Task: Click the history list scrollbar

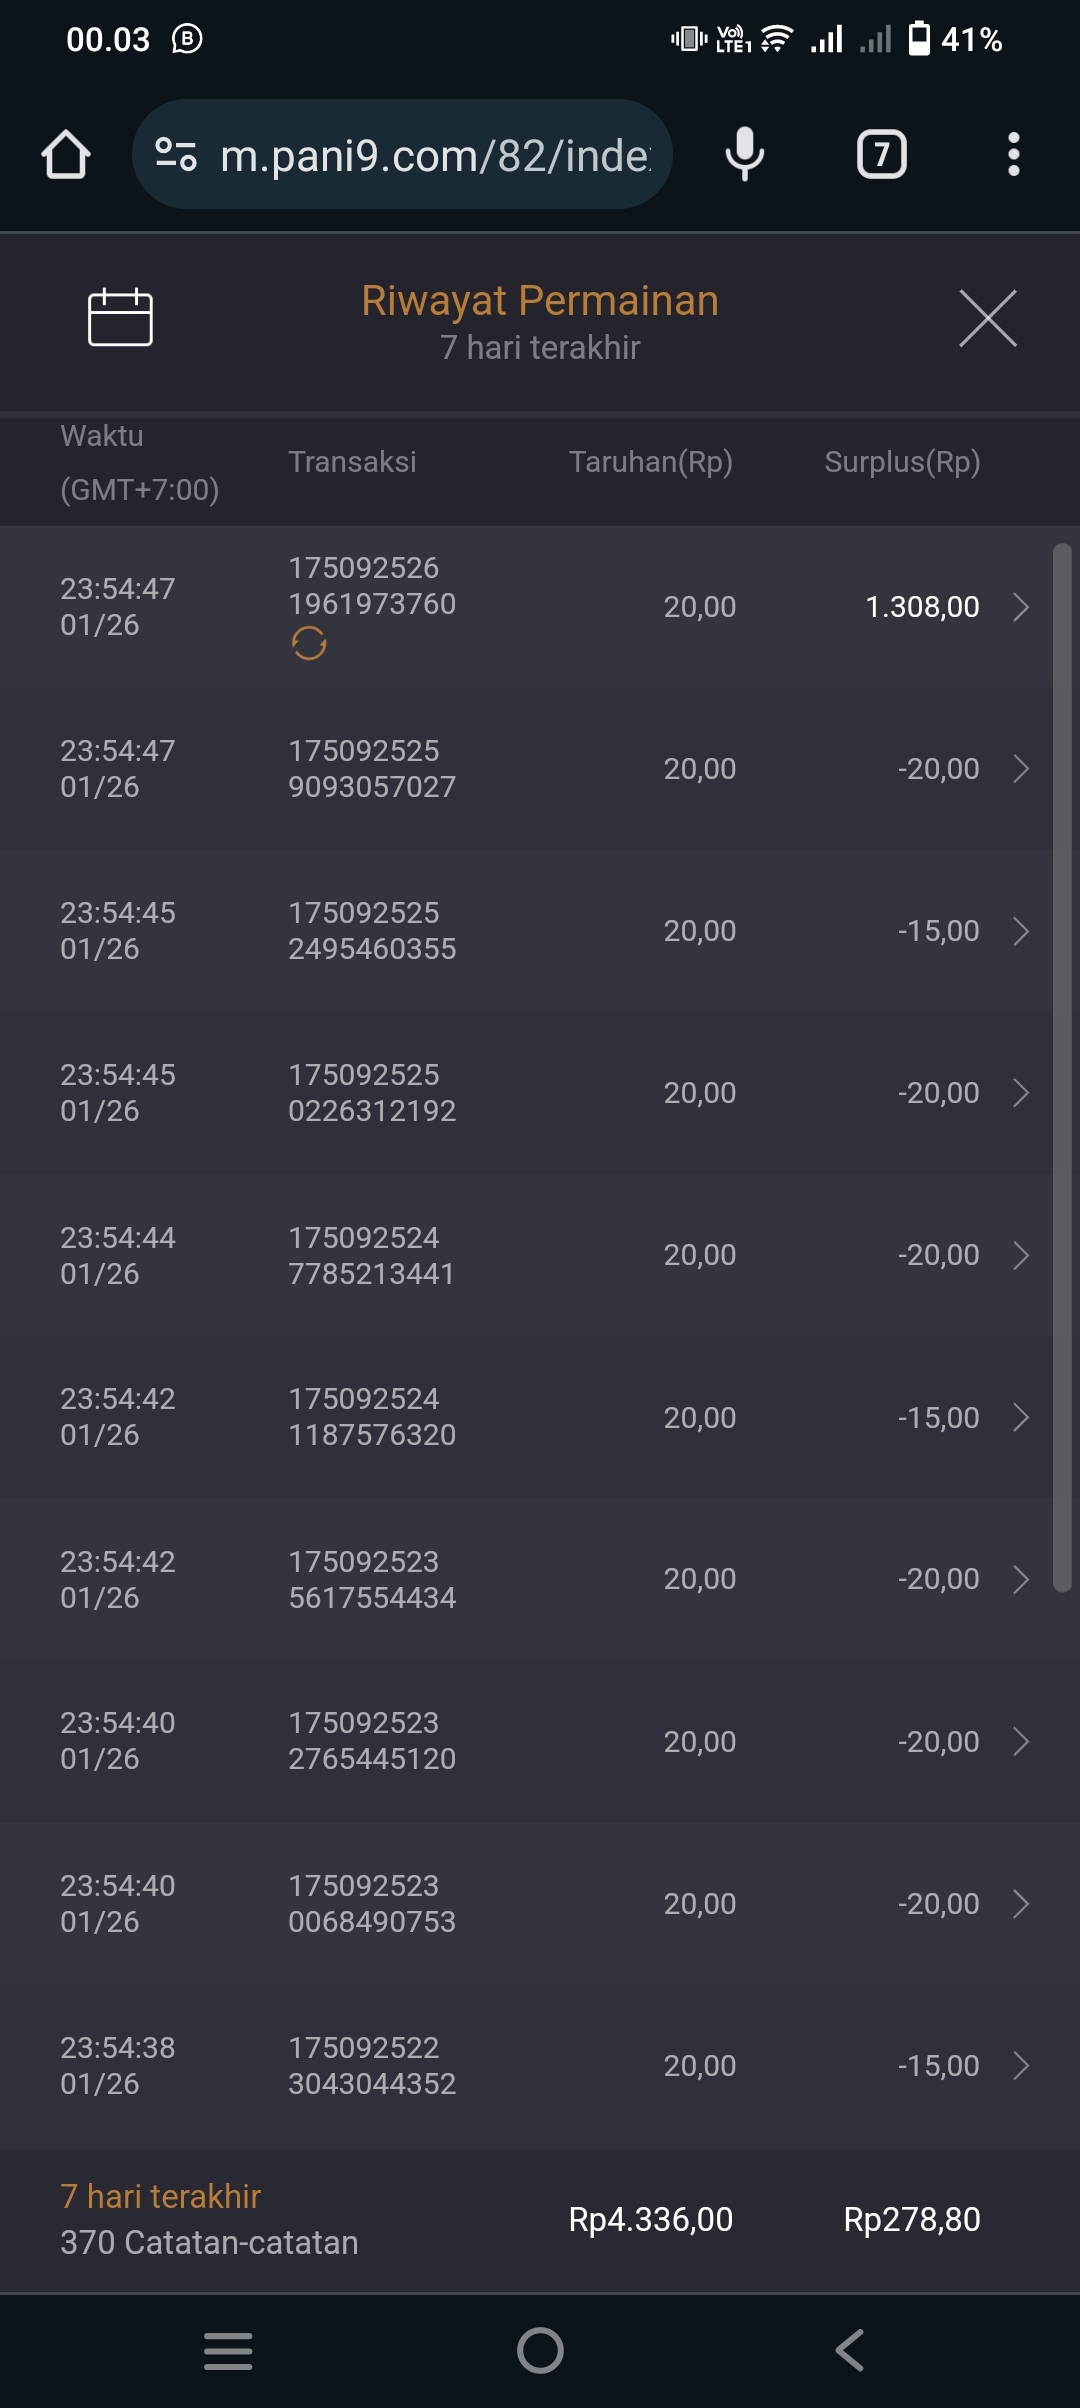Action: [1062, 1066]
